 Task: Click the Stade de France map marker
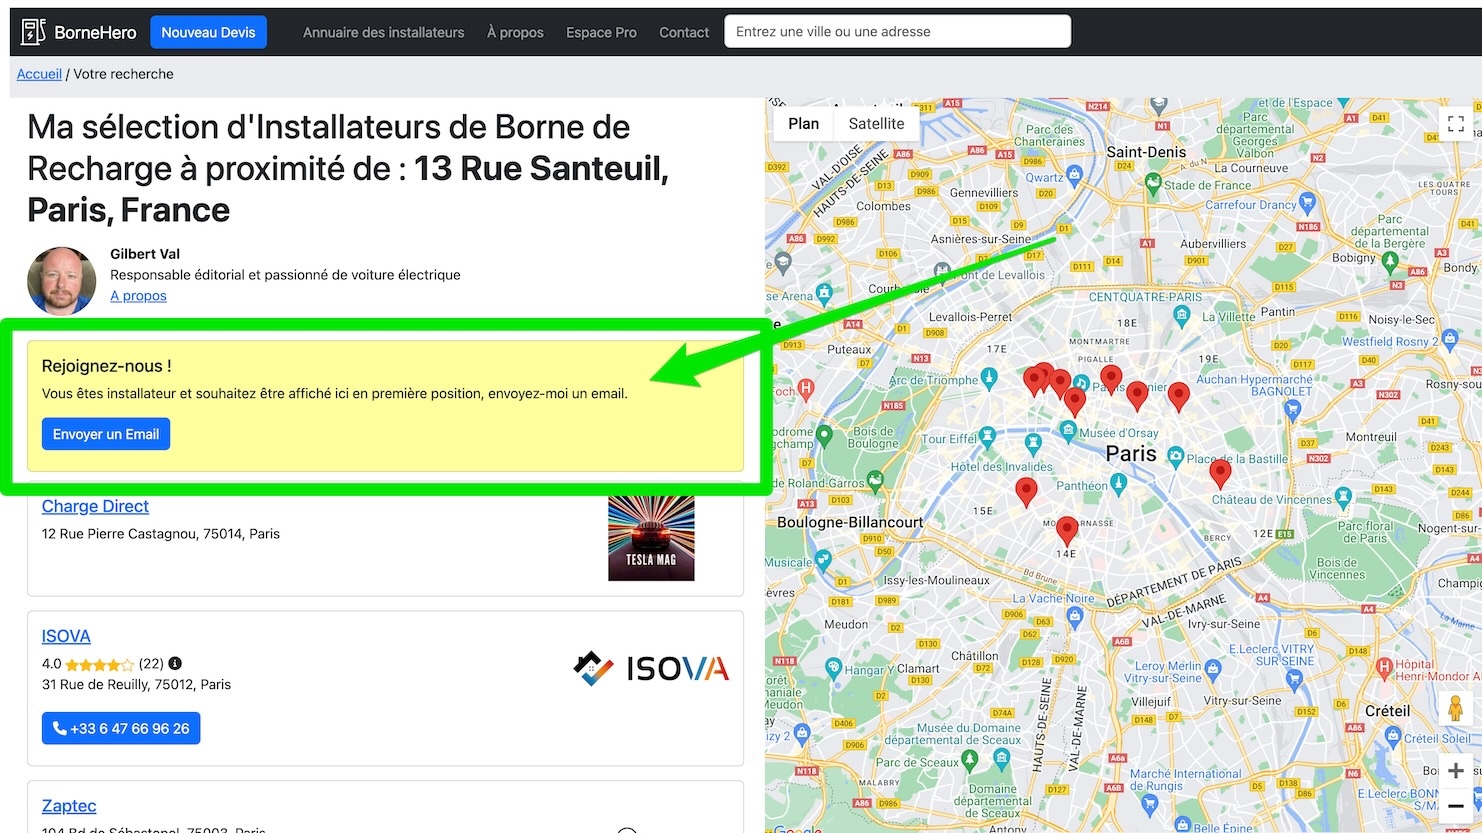1152,183
